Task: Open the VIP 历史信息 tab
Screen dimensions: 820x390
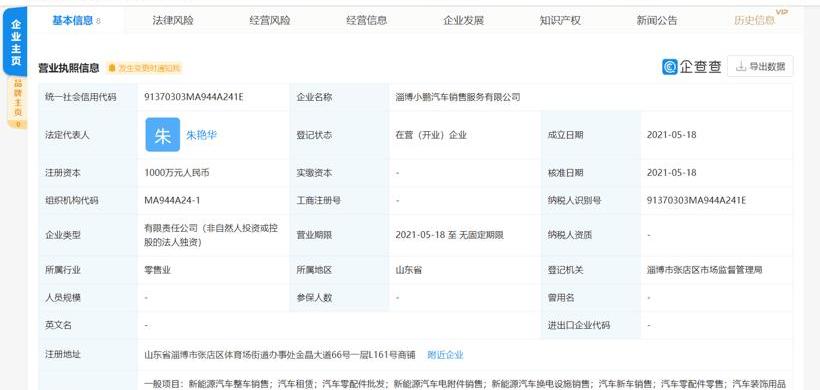Action: [755, 20]
